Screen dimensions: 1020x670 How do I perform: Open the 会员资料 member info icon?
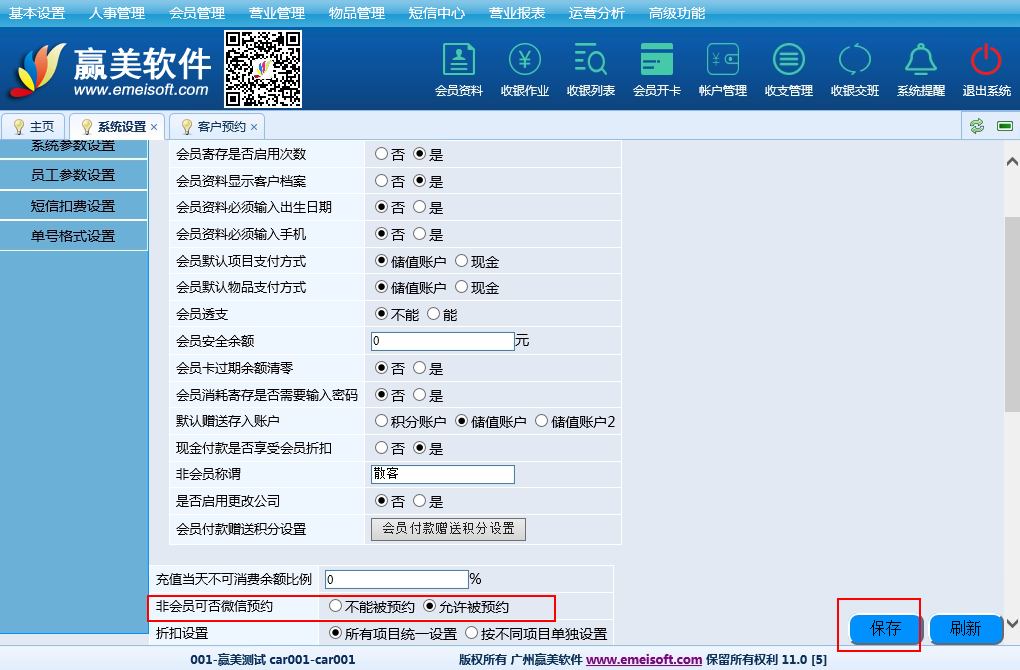tap(459, 69)
